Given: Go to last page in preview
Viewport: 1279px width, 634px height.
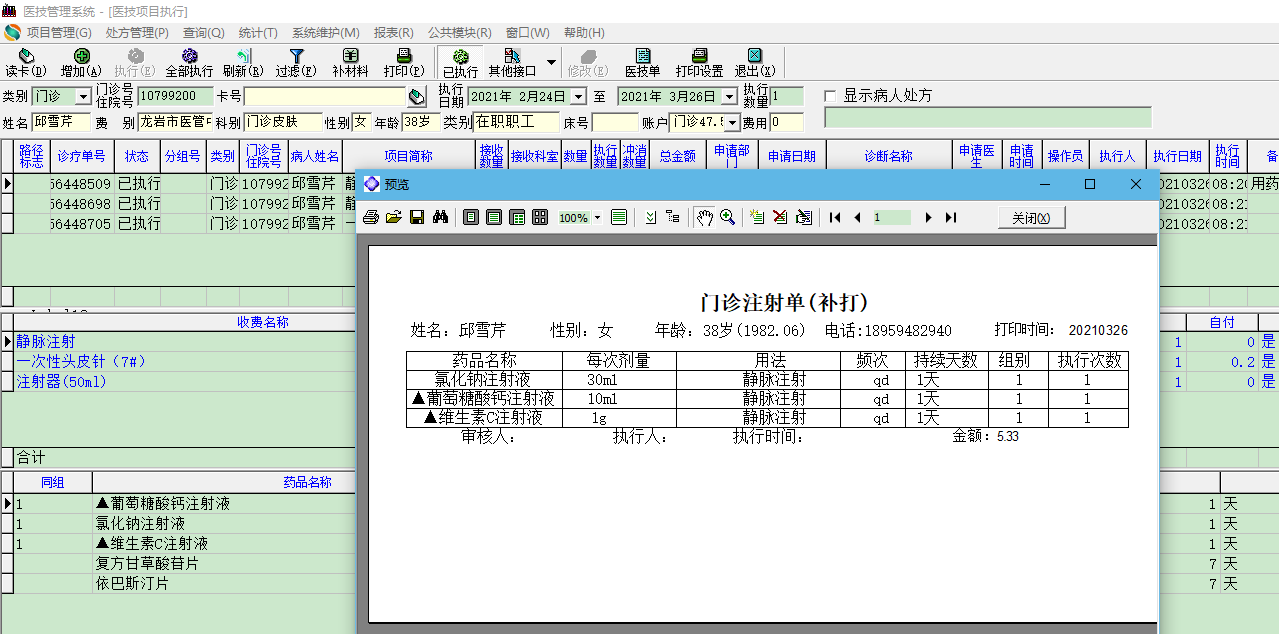Looking at the screenshot, I should tap(951, 217).
